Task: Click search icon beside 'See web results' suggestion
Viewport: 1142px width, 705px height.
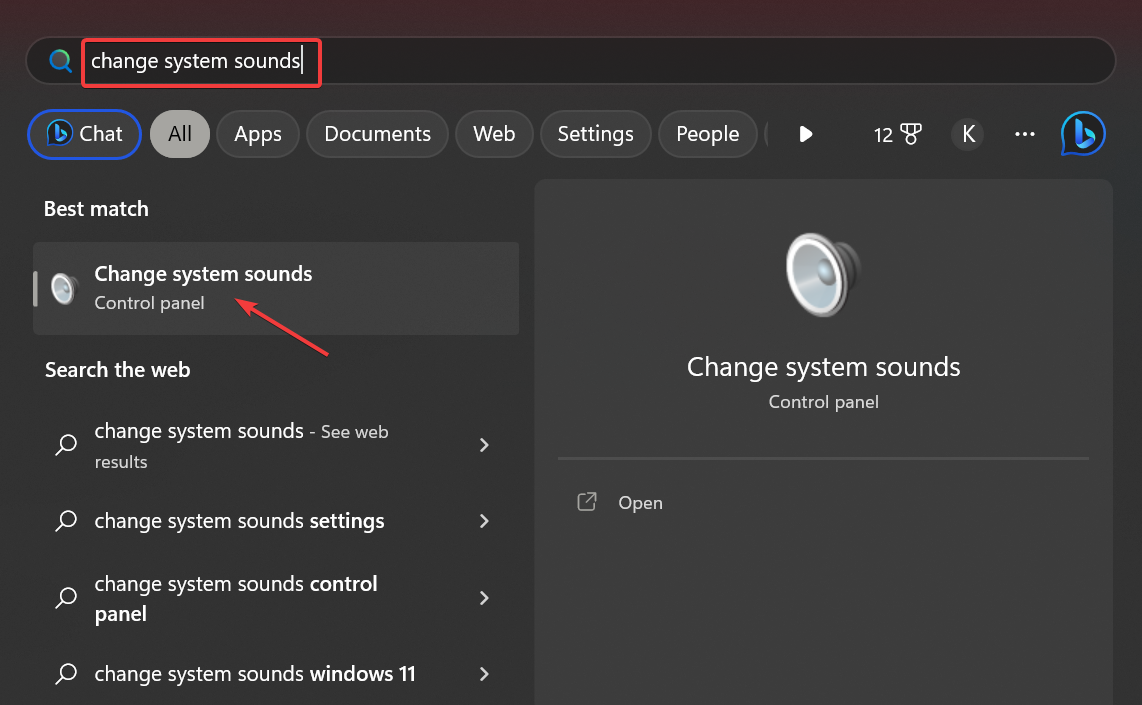Action: [x=66, y=445]
